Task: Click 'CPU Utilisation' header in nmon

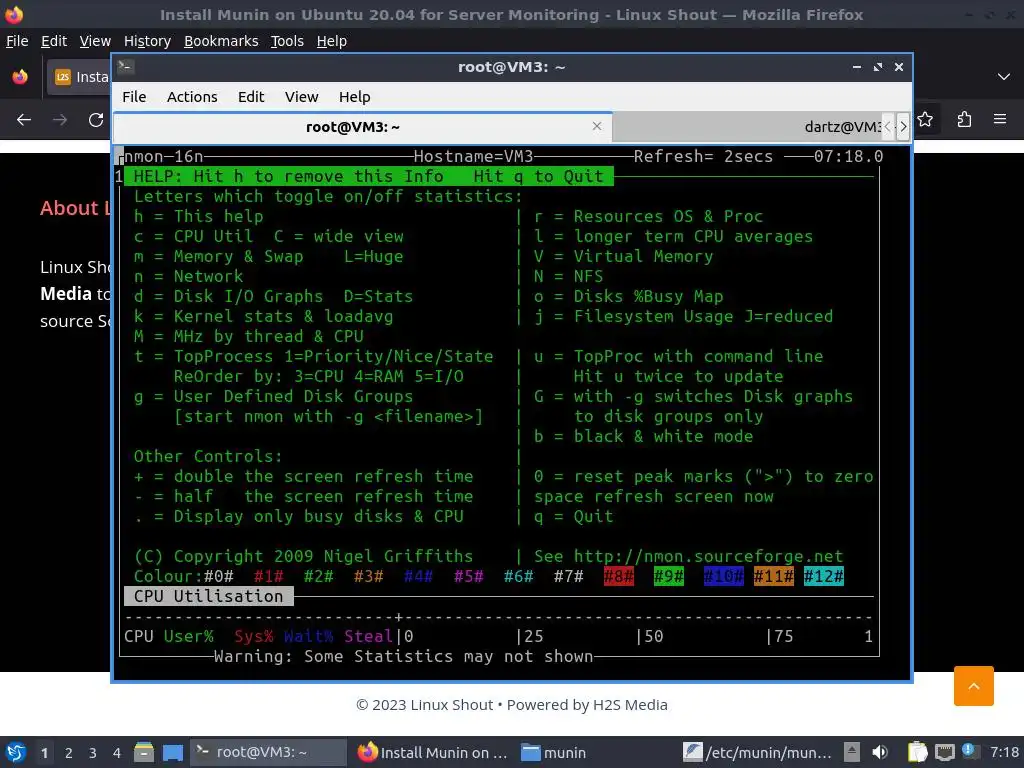Action: [208, 596]
